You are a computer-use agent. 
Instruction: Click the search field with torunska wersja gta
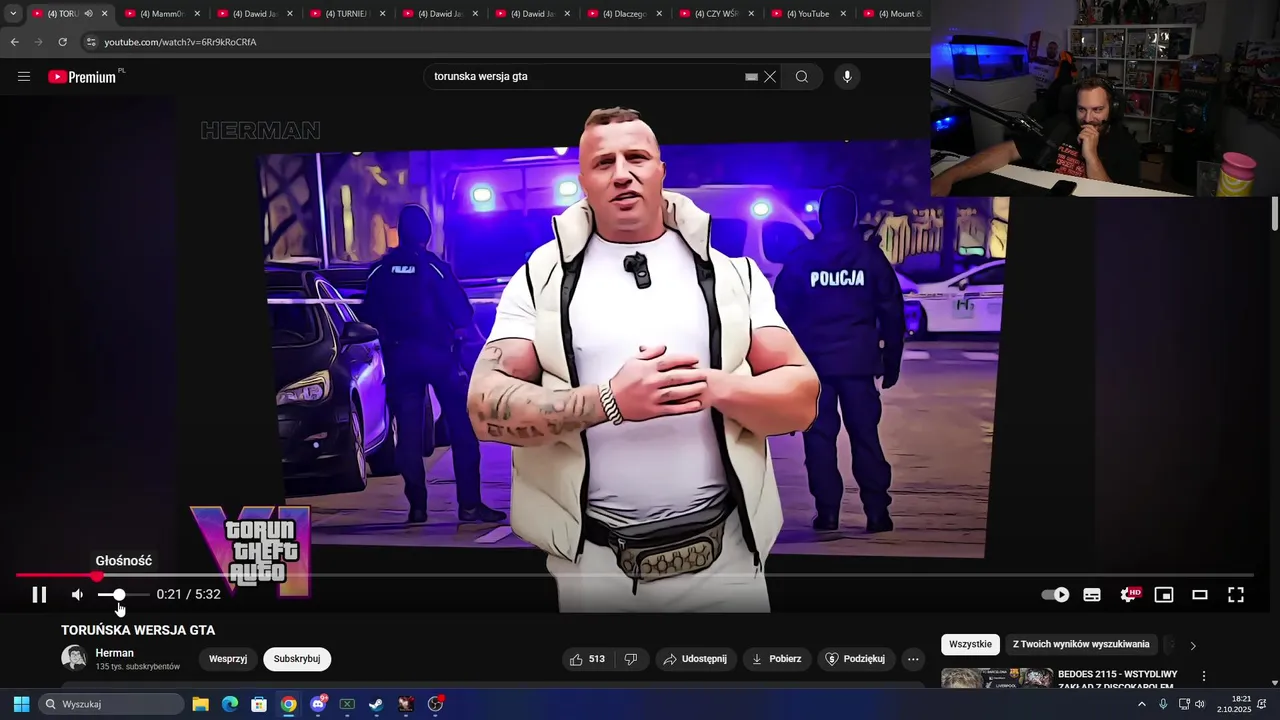585,77
